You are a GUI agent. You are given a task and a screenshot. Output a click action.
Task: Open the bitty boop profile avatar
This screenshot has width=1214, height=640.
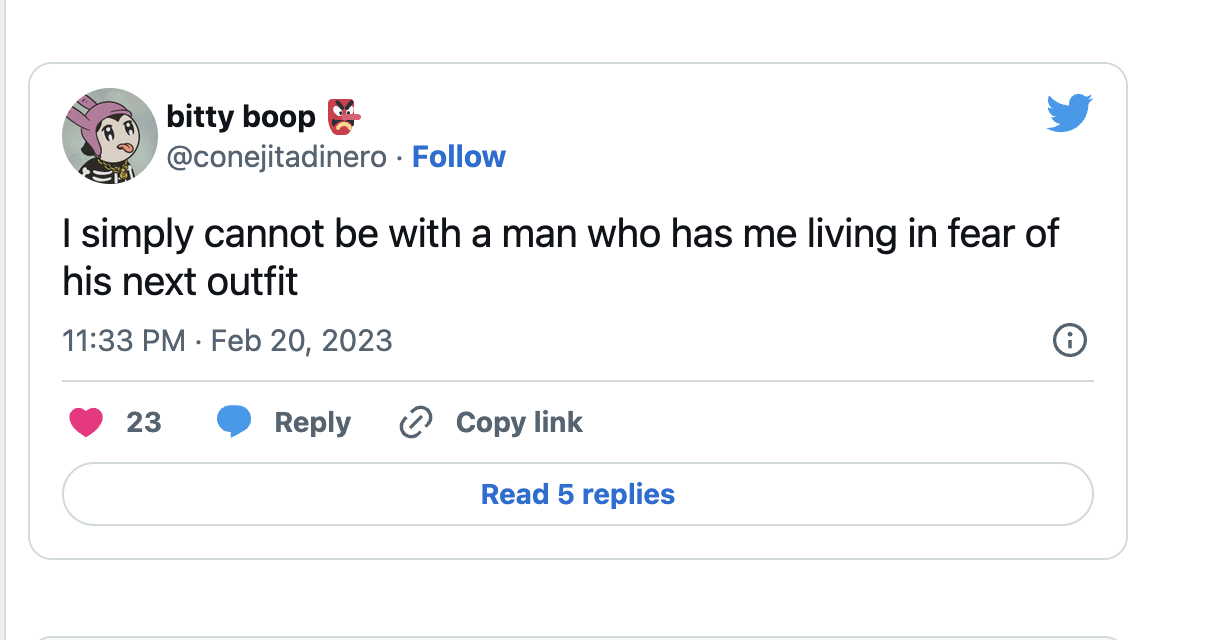tap(110, 135)
